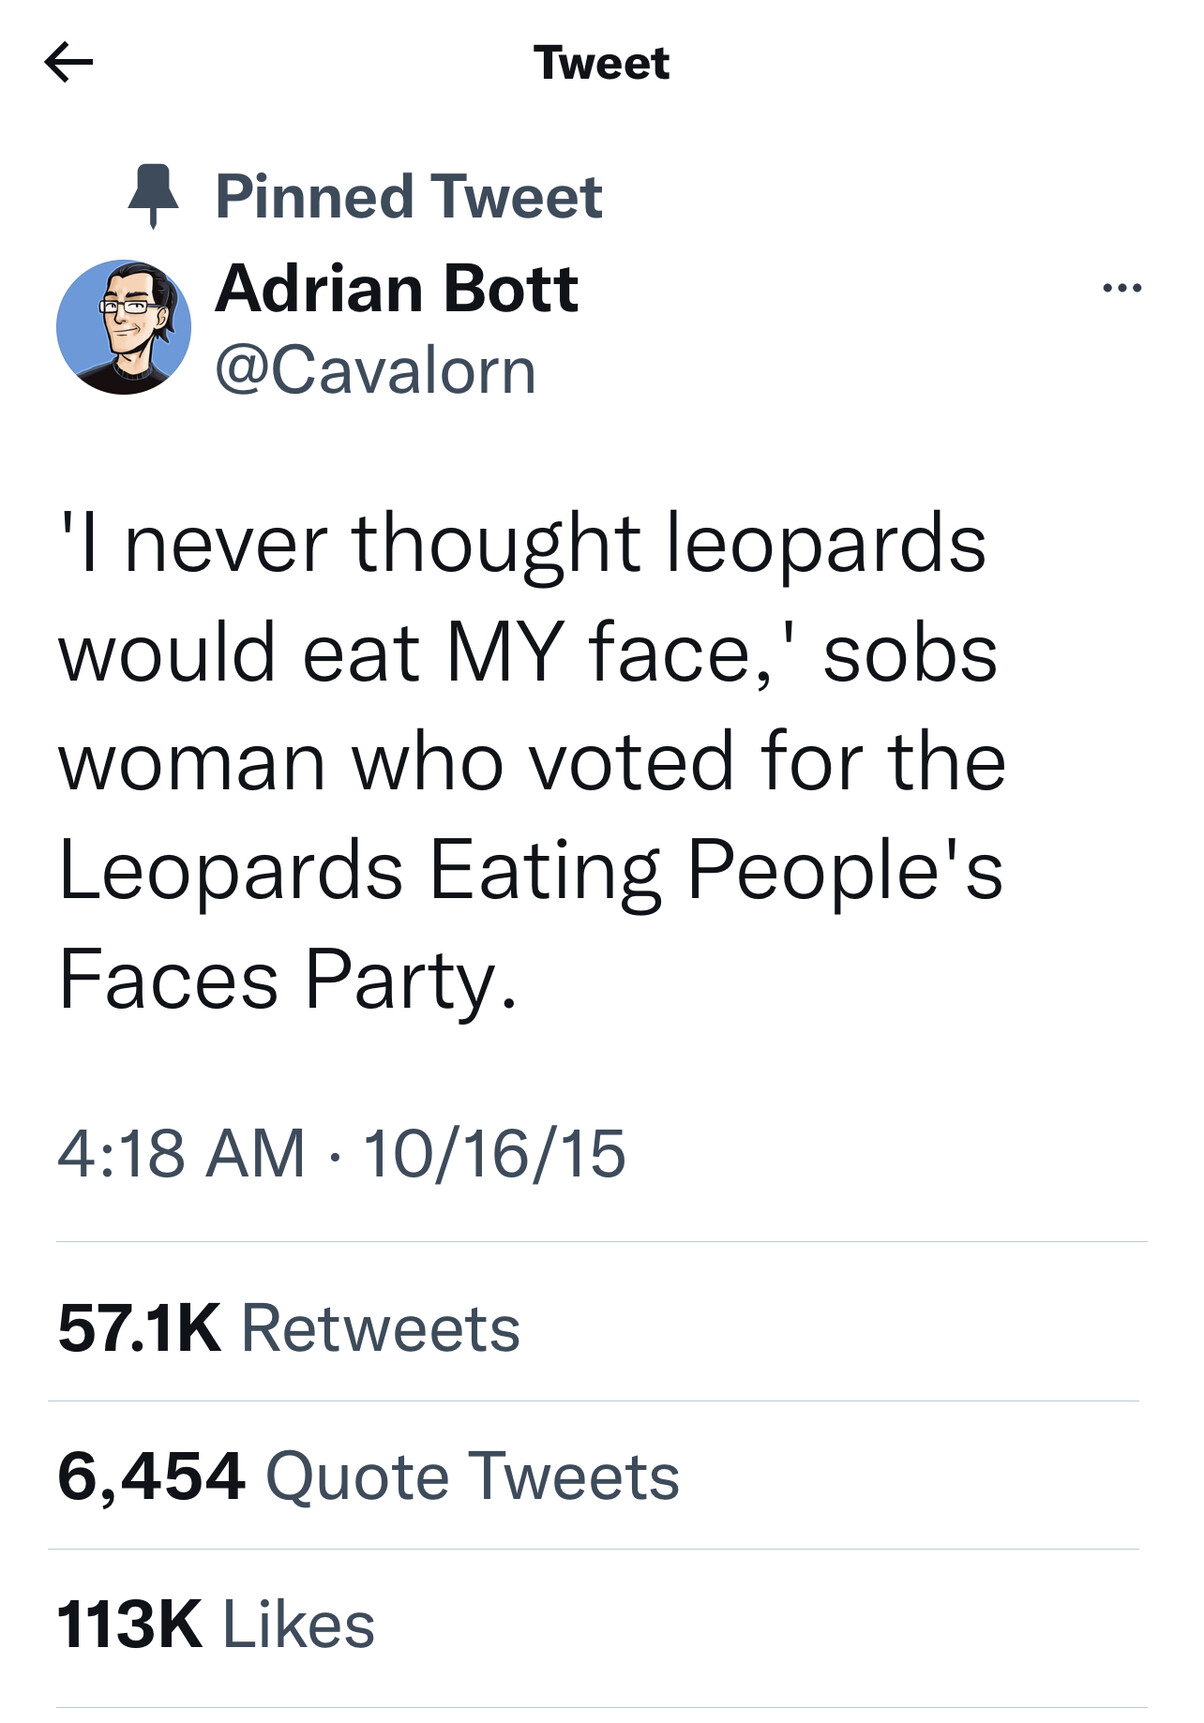Click the capitalized word MY in tweet
Viewport: 1204px width, 1723px height.
click(504, 654)
